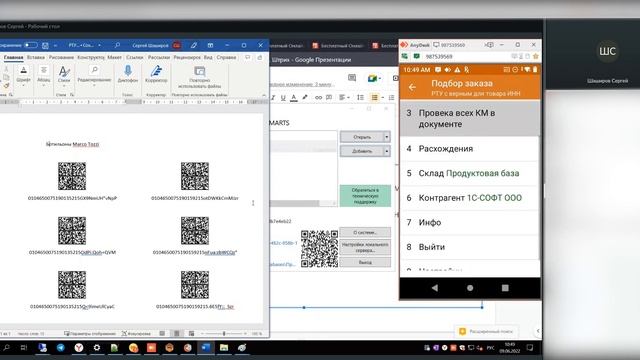Click the Фокусировка focus mode button
The height and width of the screenshot is (360, 640).
point(136,333)
